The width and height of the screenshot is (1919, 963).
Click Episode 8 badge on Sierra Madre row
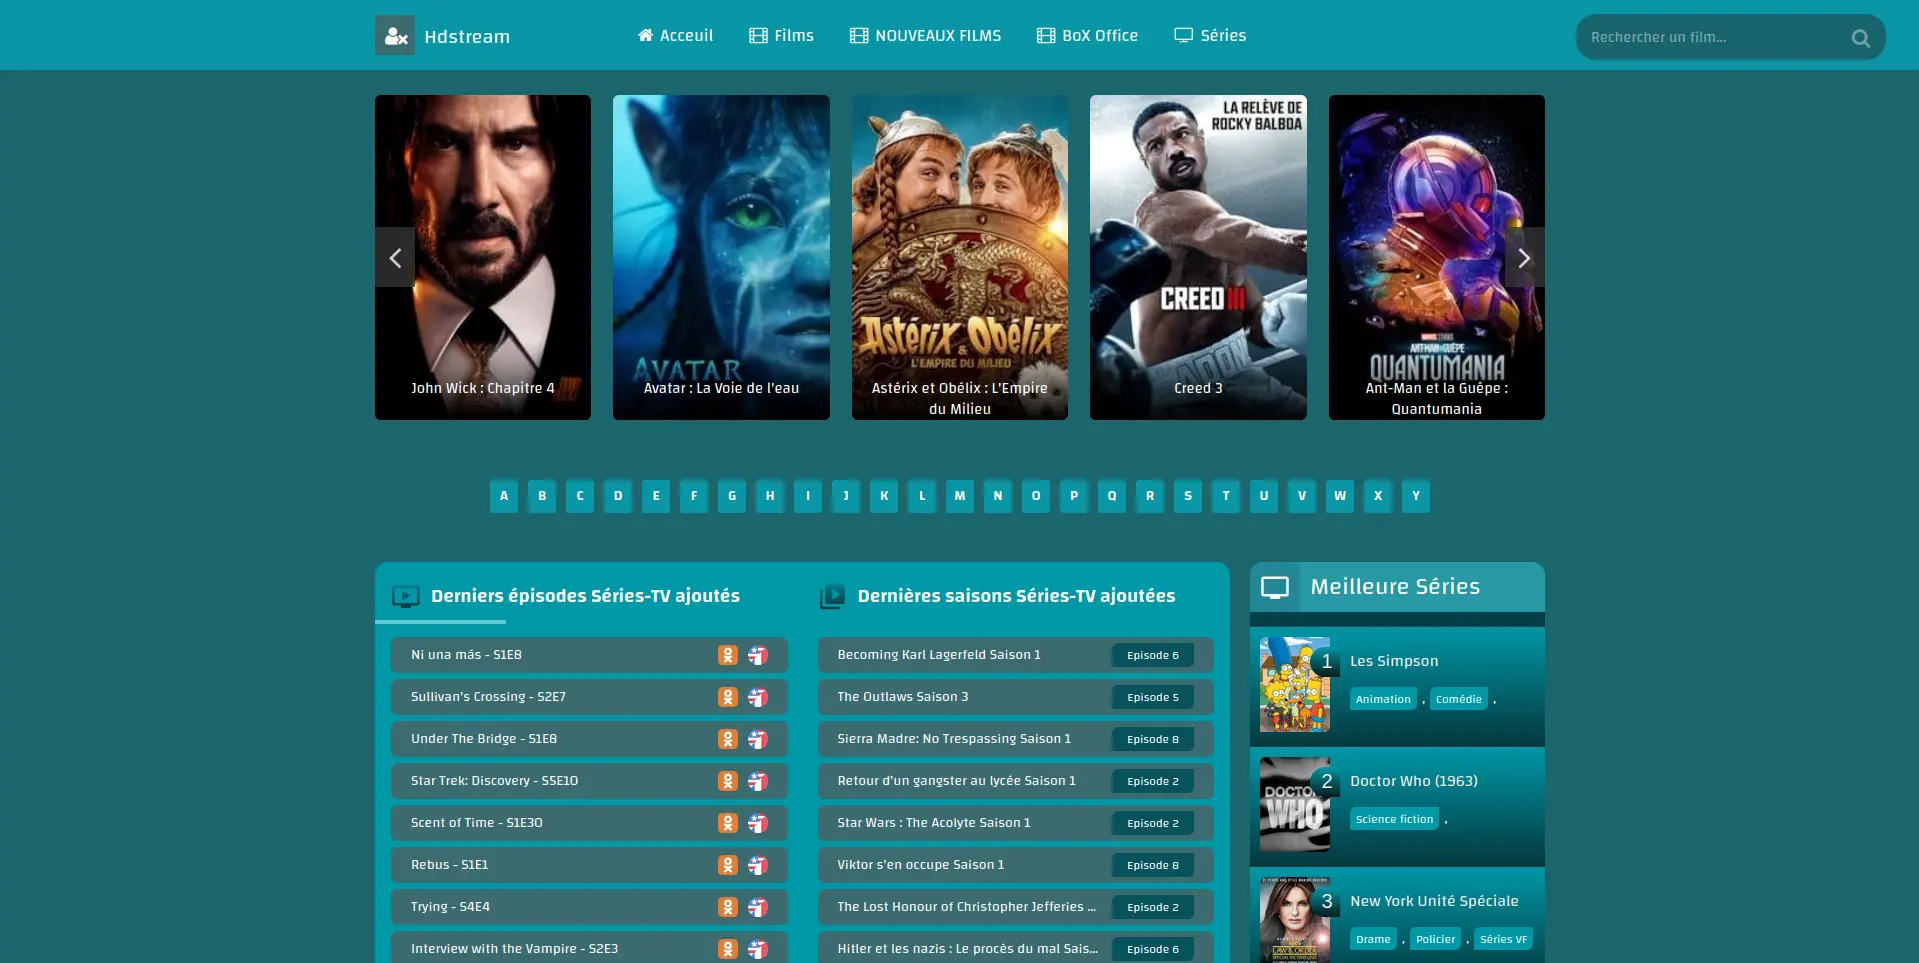point(1153,739)
